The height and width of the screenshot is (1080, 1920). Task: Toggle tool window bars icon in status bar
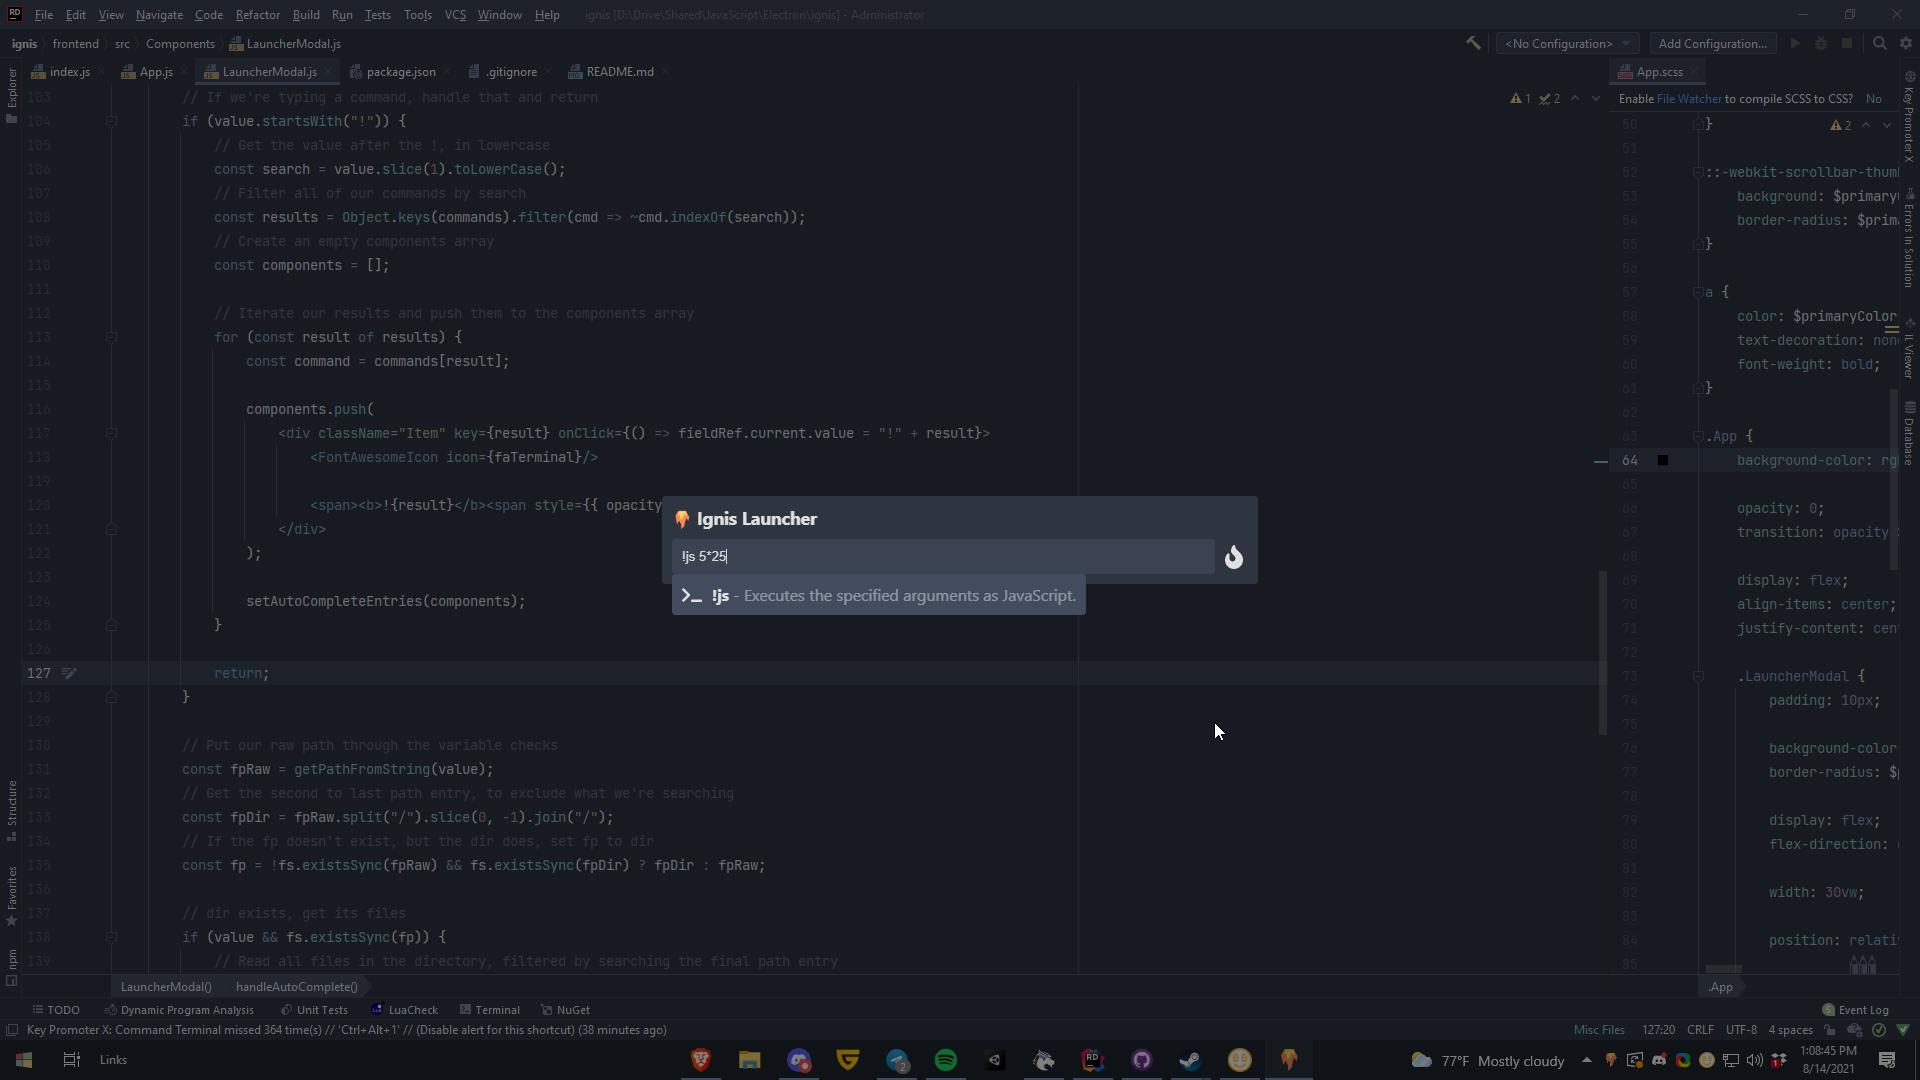(x=12, y=1030)
